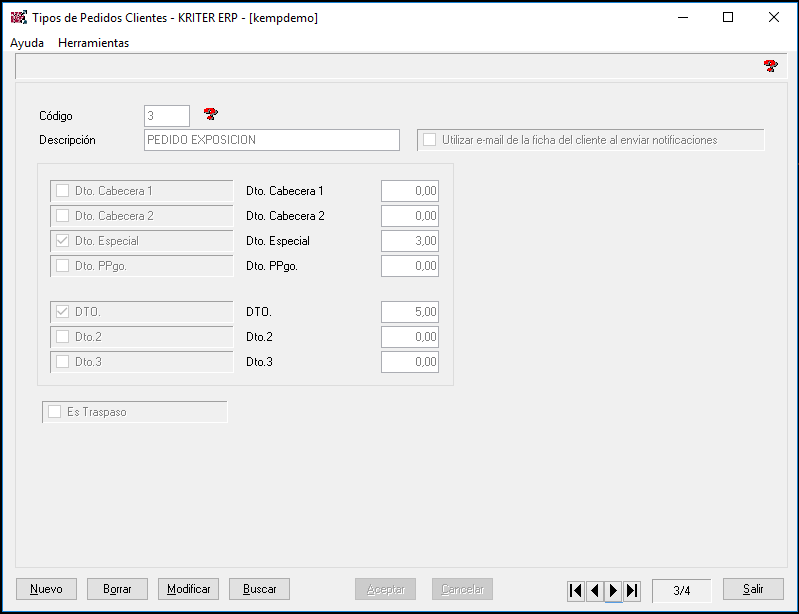Open the Ayuda menu

[x=27, y=43]
